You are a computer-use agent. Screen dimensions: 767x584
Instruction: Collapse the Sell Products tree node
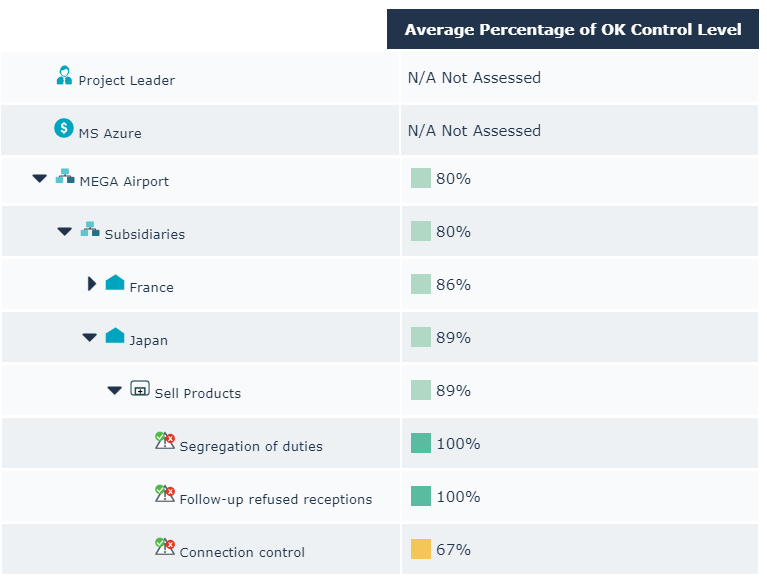pyautogui.click(x=115, y=391)
